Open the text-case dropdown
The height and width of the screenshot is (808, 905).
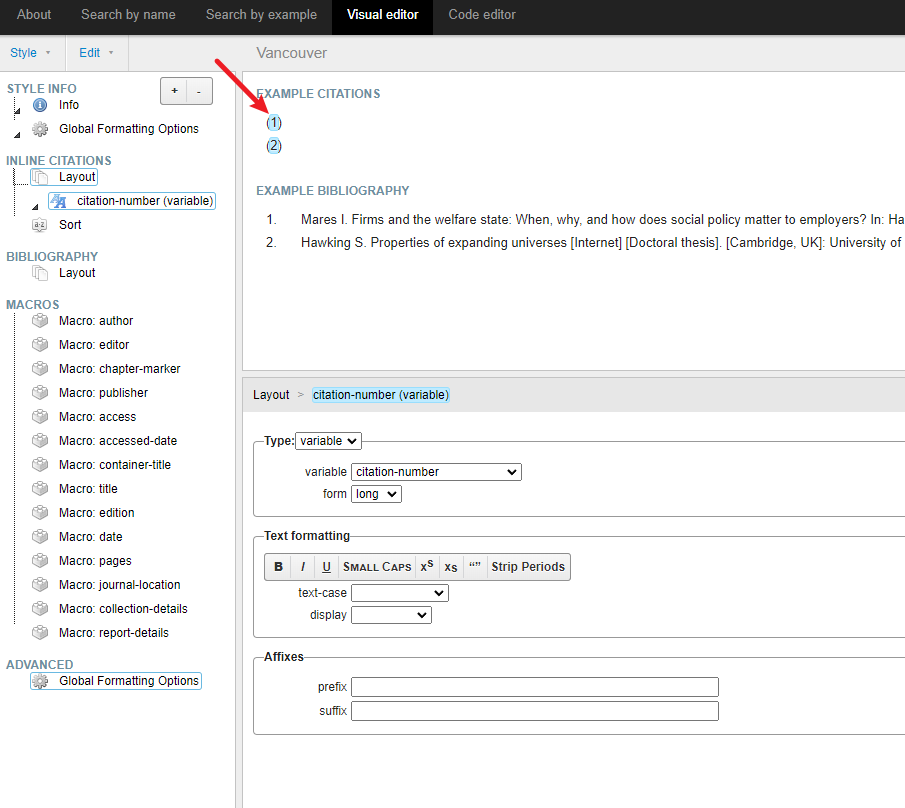tap(399, 593)
